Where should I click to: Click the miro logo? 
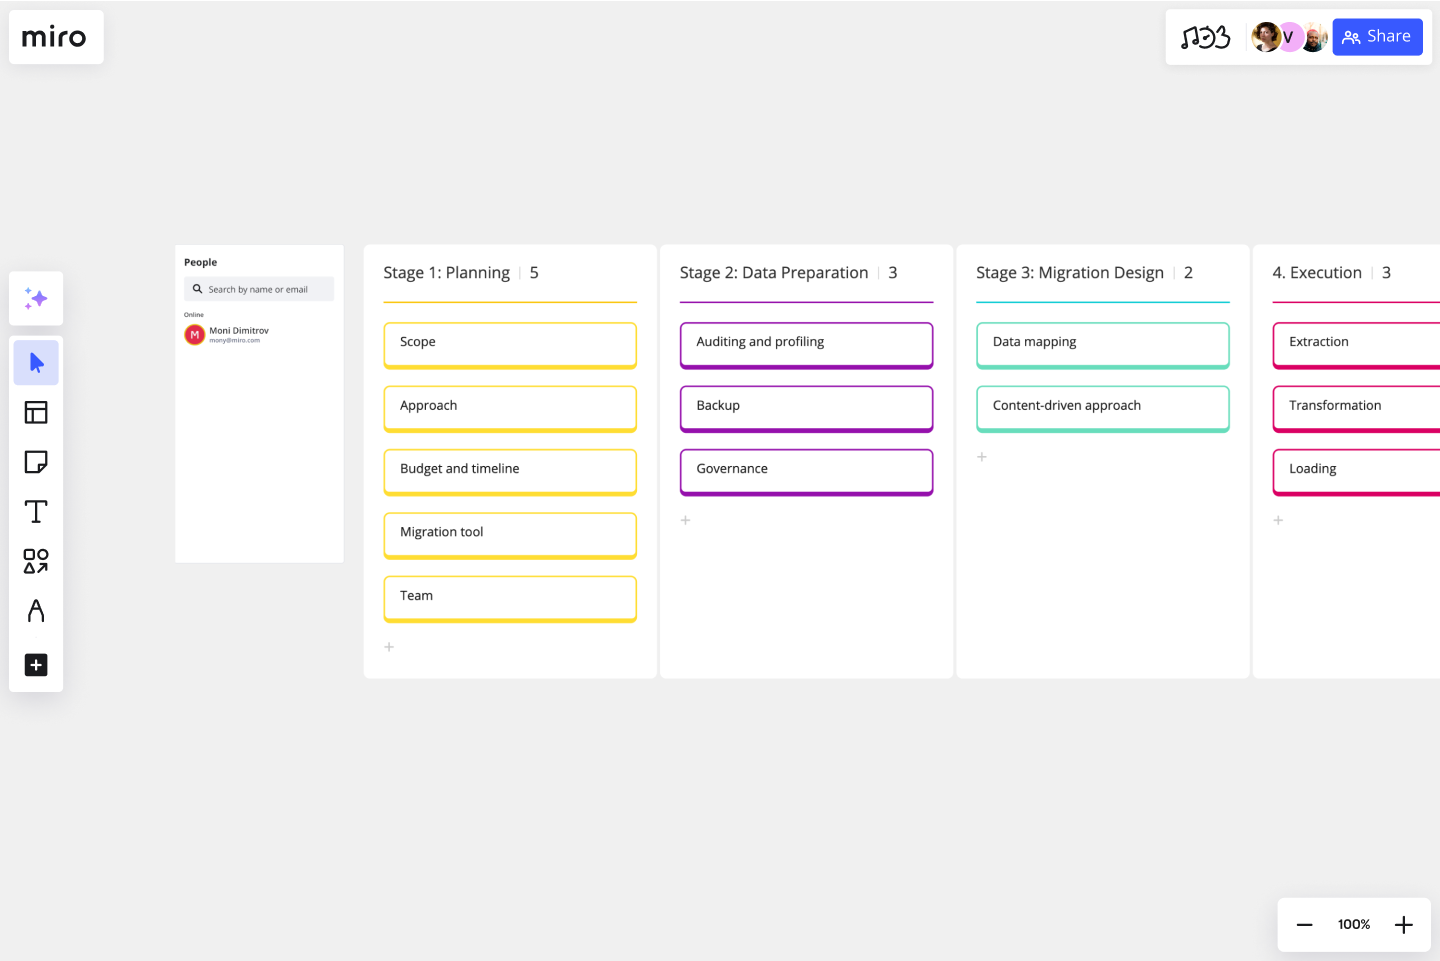pos(55,37)
